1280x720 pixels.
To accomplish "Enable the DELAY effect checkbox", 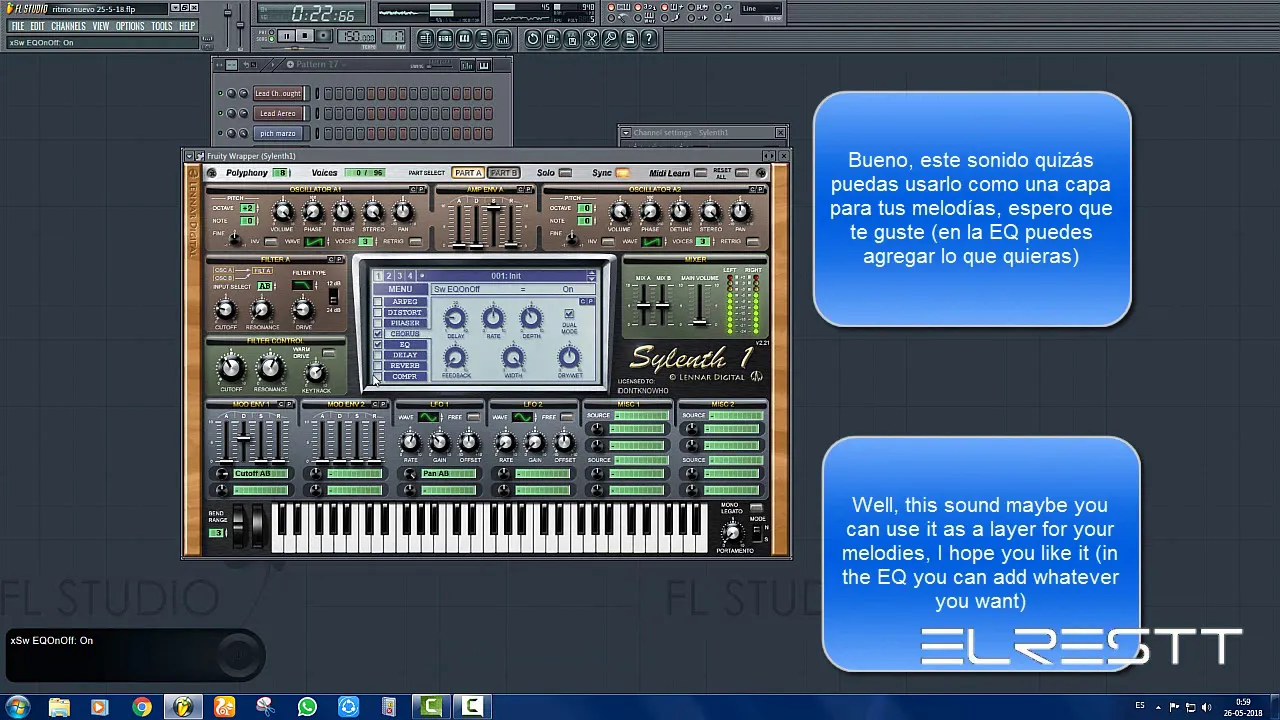I will point(378,356).
